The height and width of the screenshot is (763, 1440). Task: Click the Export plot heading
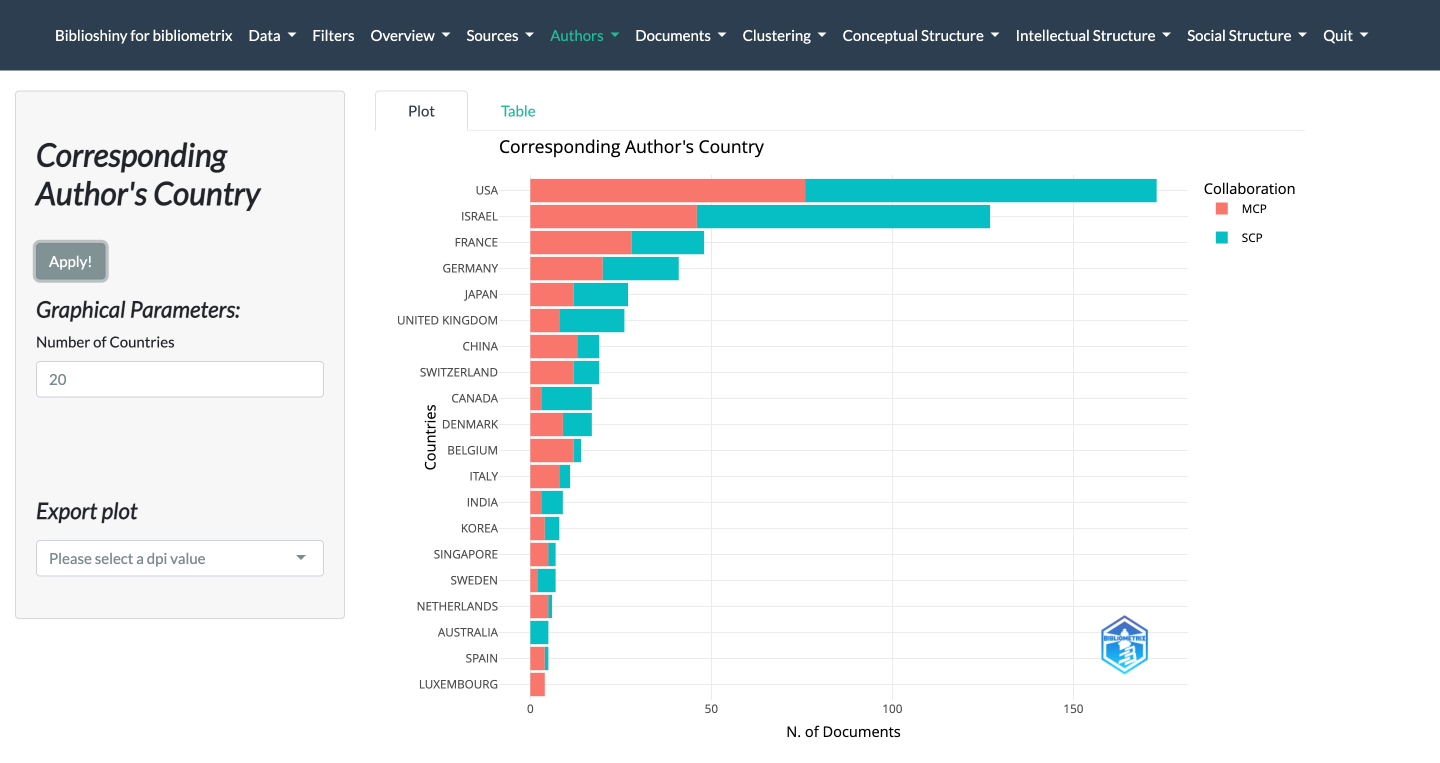[87, 511]
